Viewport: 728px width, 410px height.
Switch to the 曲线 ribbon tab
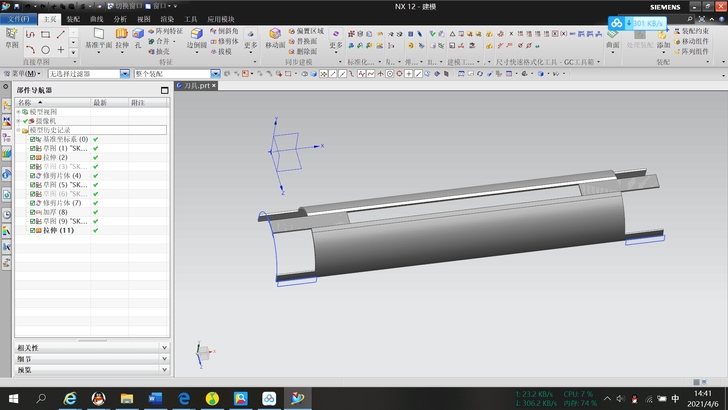point(97,19)
